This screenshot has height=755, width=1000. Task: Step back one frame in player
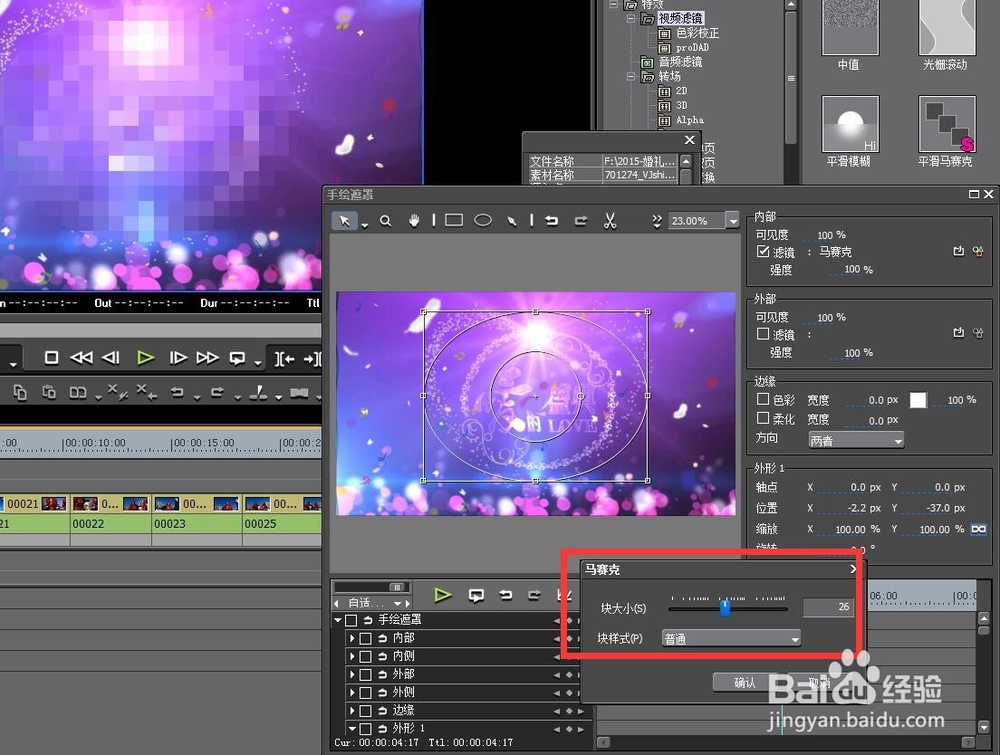tap(111, 358)
